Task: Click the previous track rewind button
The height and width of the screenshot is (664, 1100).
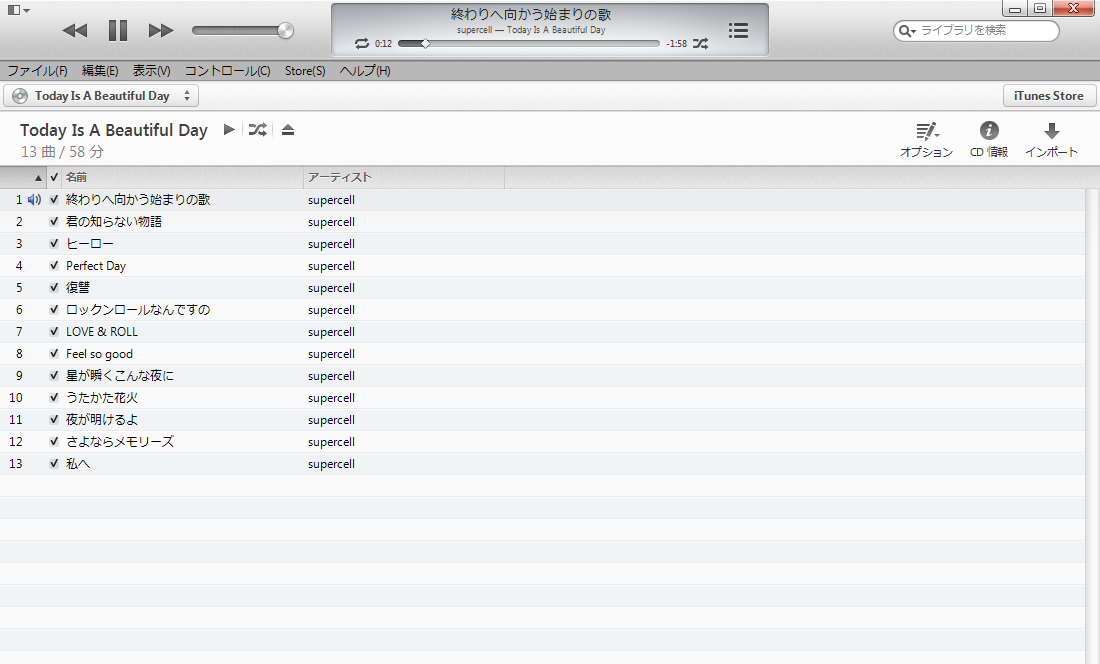Action: click(74, 30)
